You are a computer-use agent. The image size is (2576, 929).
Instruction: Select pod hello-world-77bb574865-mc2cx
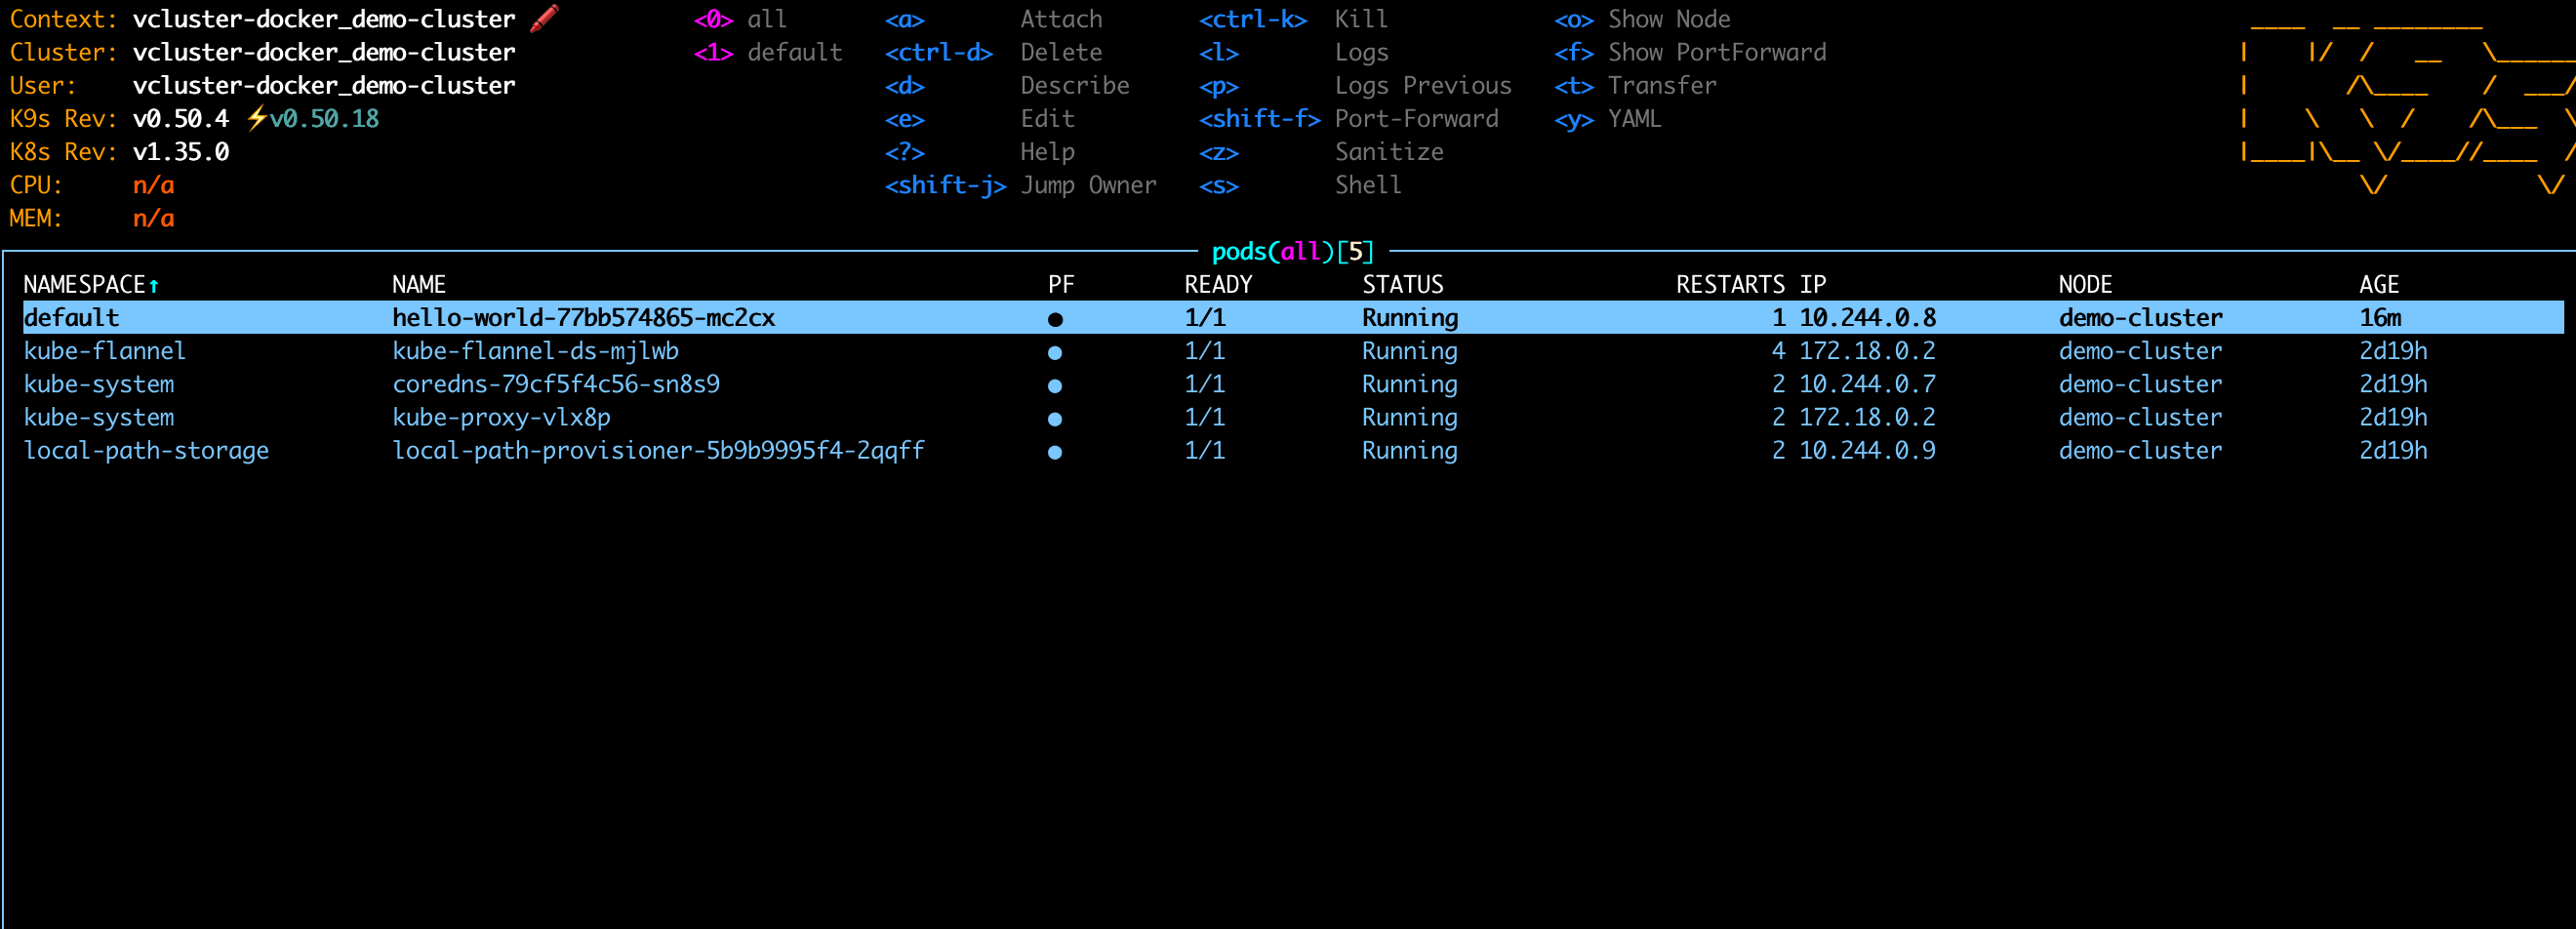[584, 318]
